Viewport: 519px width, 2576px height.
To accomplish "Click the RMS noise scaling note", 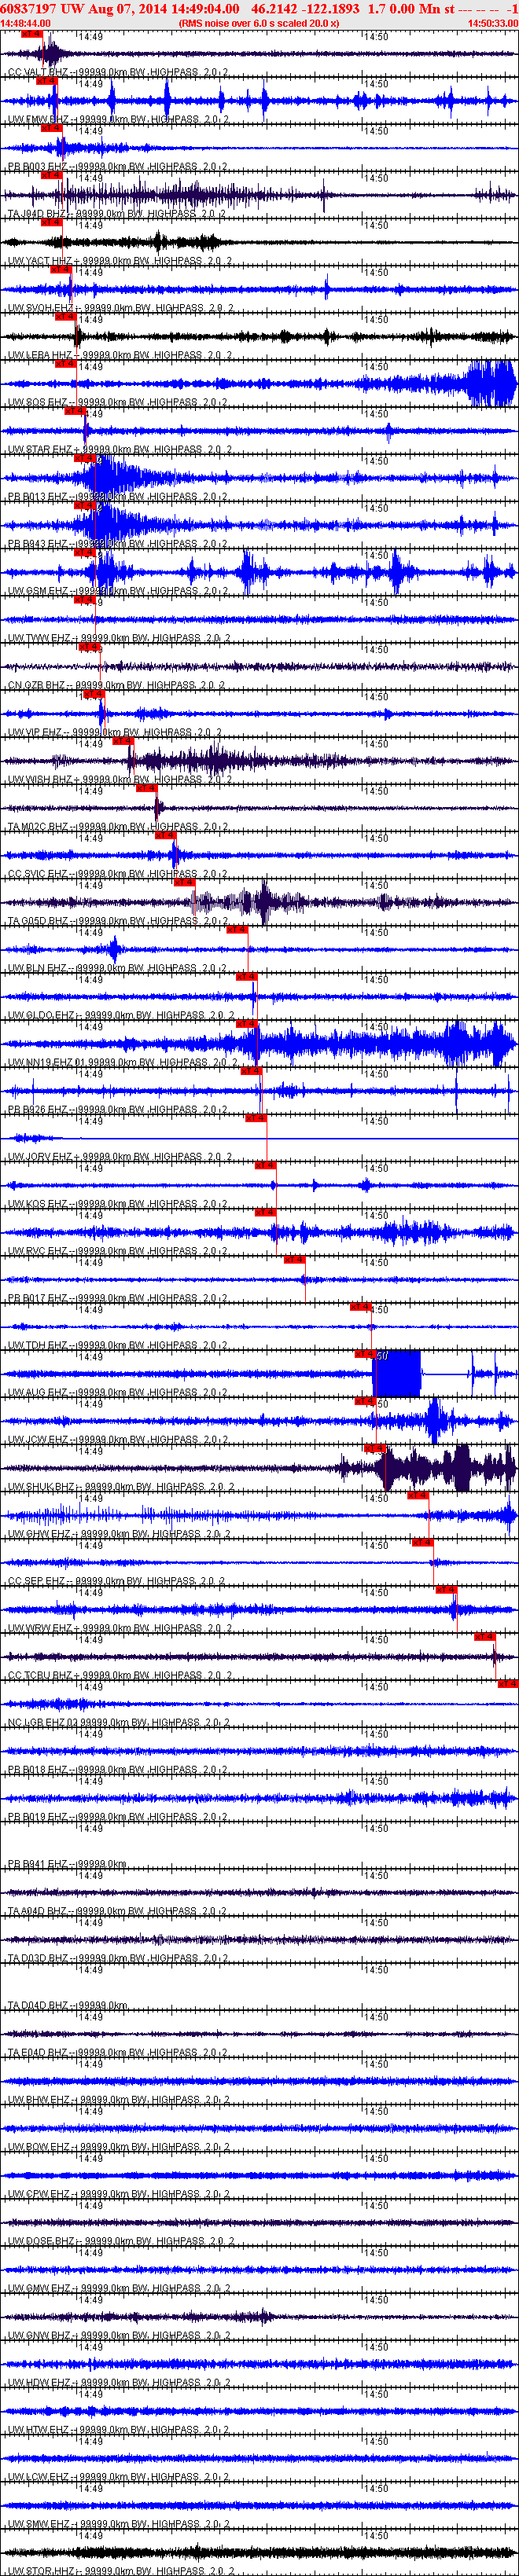I will 259,23.
